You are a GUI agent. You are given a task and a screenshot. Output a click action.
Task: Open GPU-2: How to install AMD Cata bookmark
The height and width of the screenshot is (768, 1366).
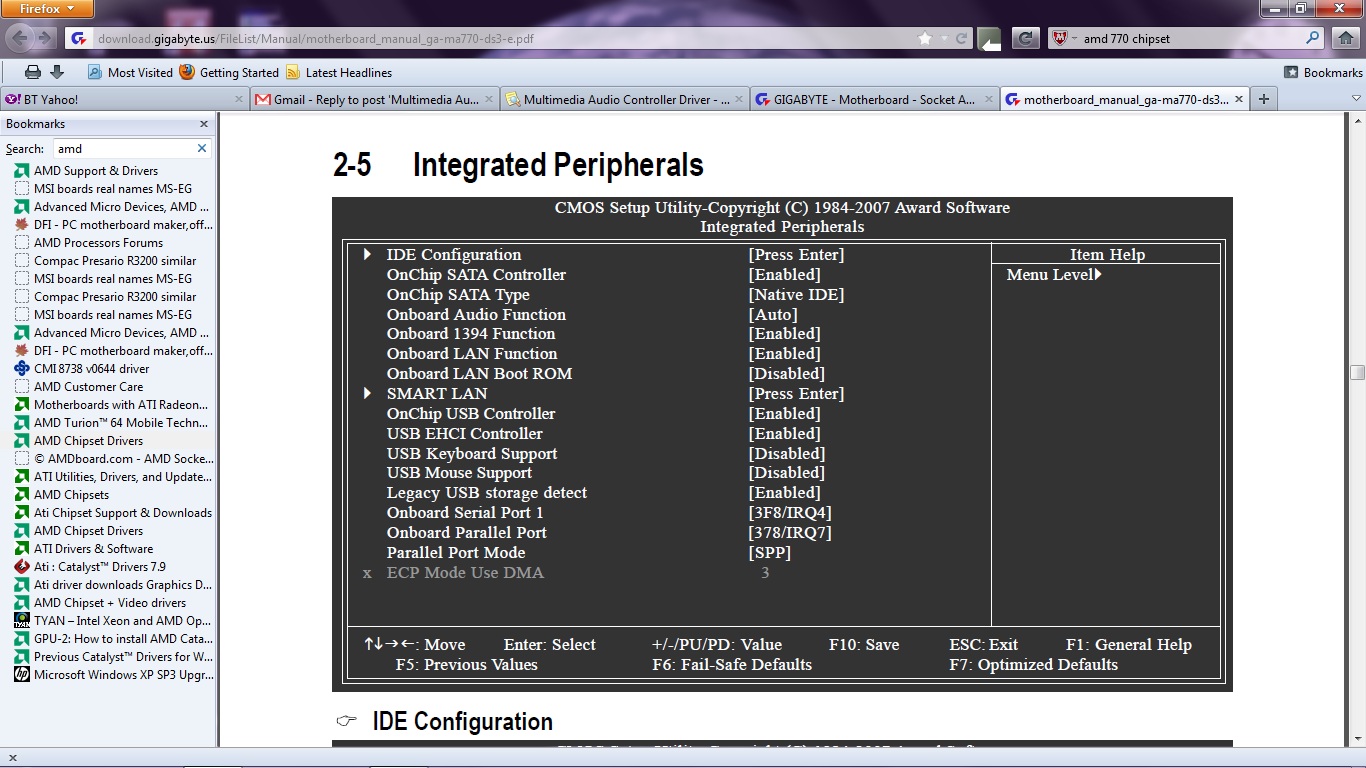[123, 639]
